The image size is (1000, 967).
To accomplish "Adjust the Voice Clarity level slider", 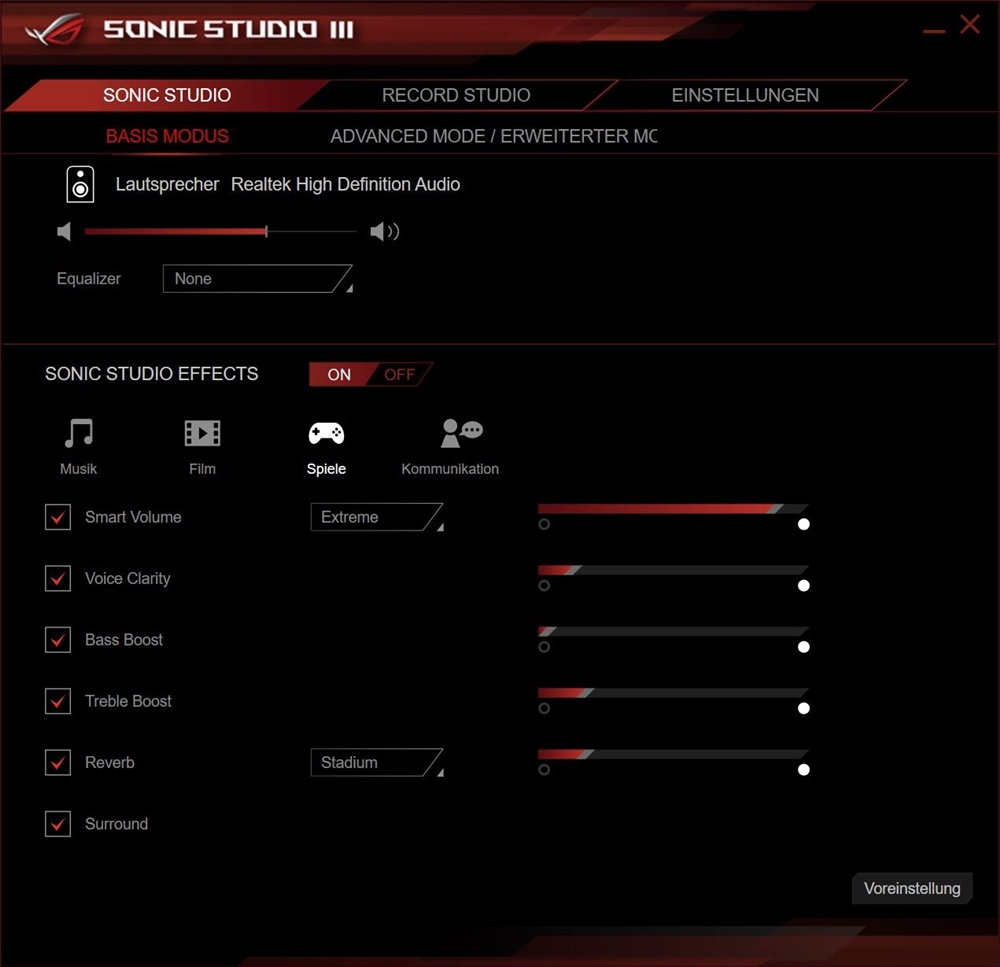I will pyautogui.click(x=673, y=570).
